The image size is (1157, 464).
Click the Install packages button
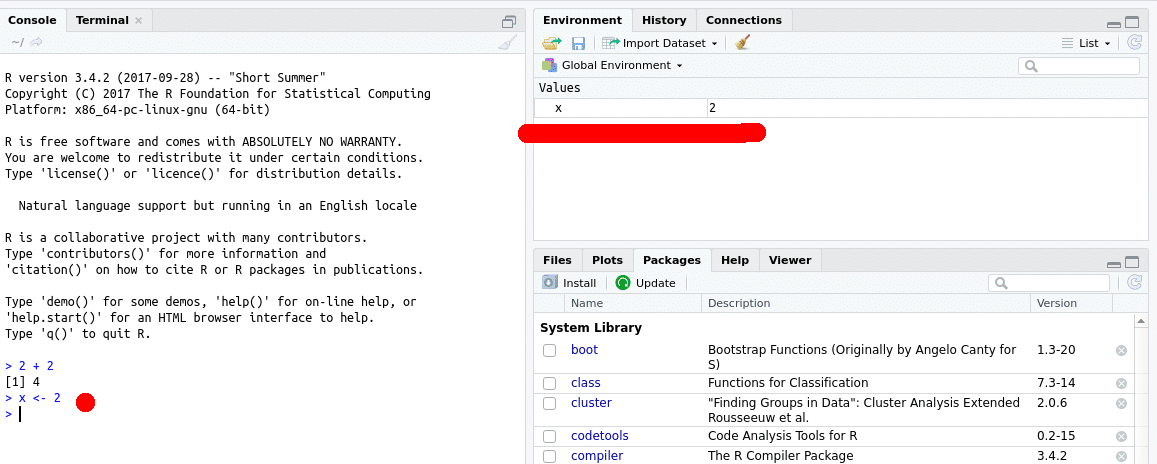coord(569,283)
